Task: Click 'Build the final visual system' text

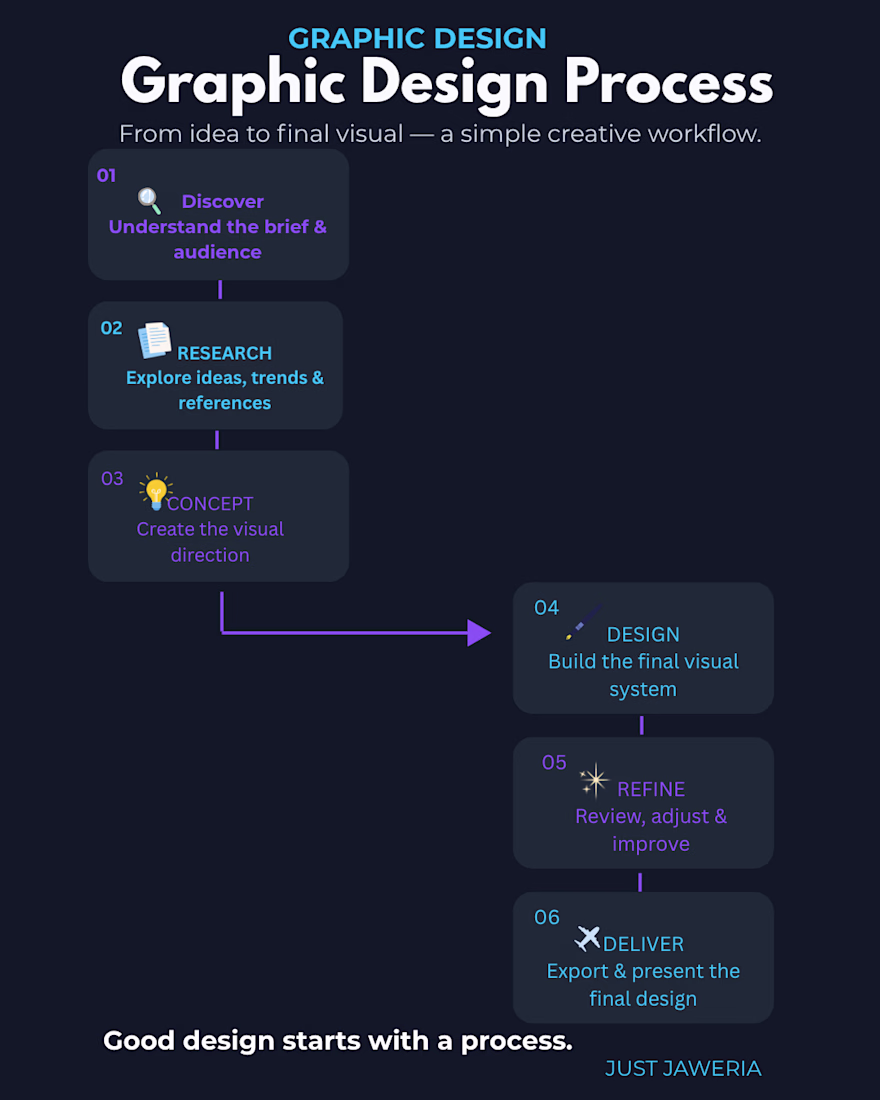Action: pos(643,675)
